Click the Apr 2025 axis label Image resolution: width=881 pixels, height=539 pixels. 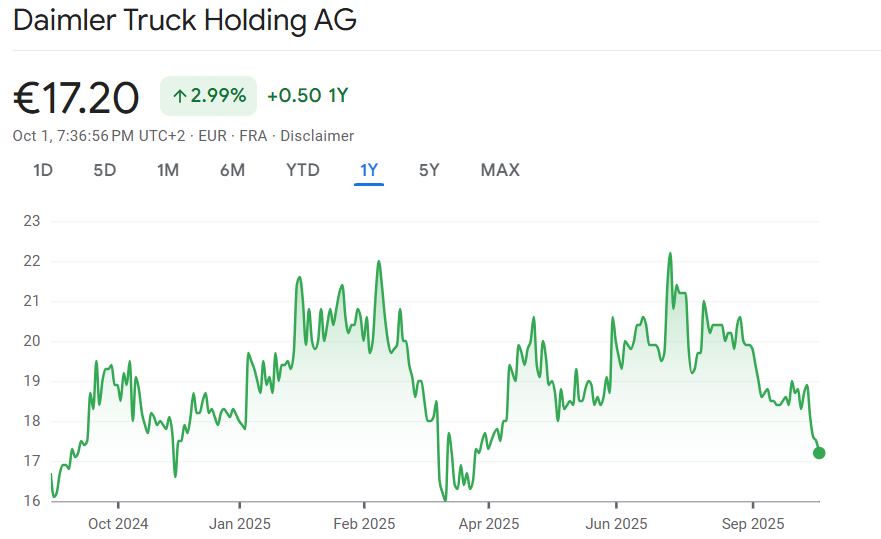coord(488,523)
